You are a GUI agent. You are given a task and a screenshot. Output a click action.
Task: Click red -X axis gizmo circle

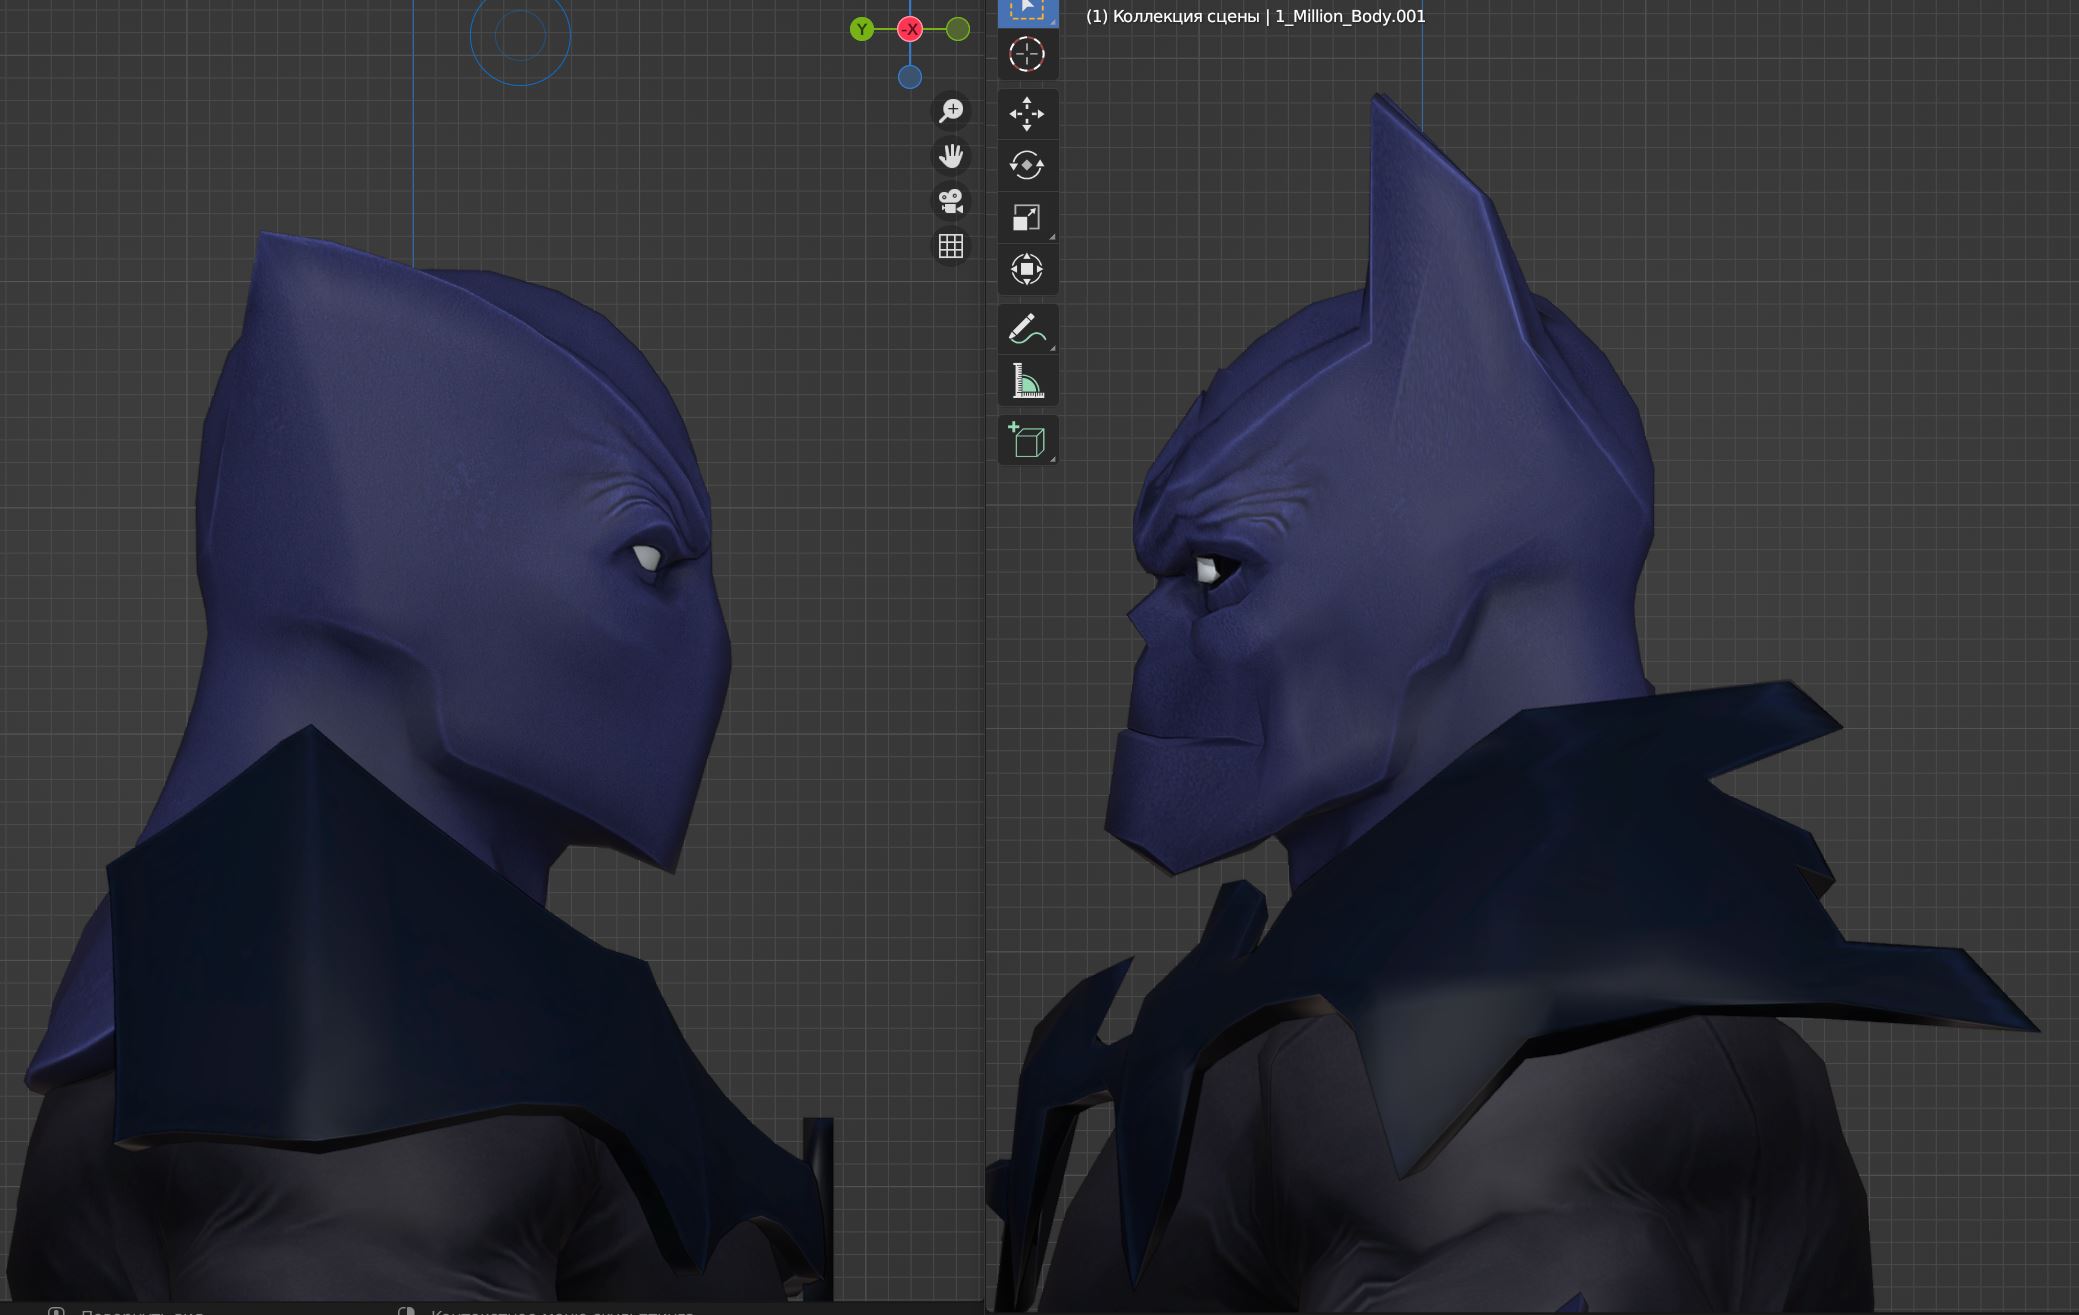910,29
